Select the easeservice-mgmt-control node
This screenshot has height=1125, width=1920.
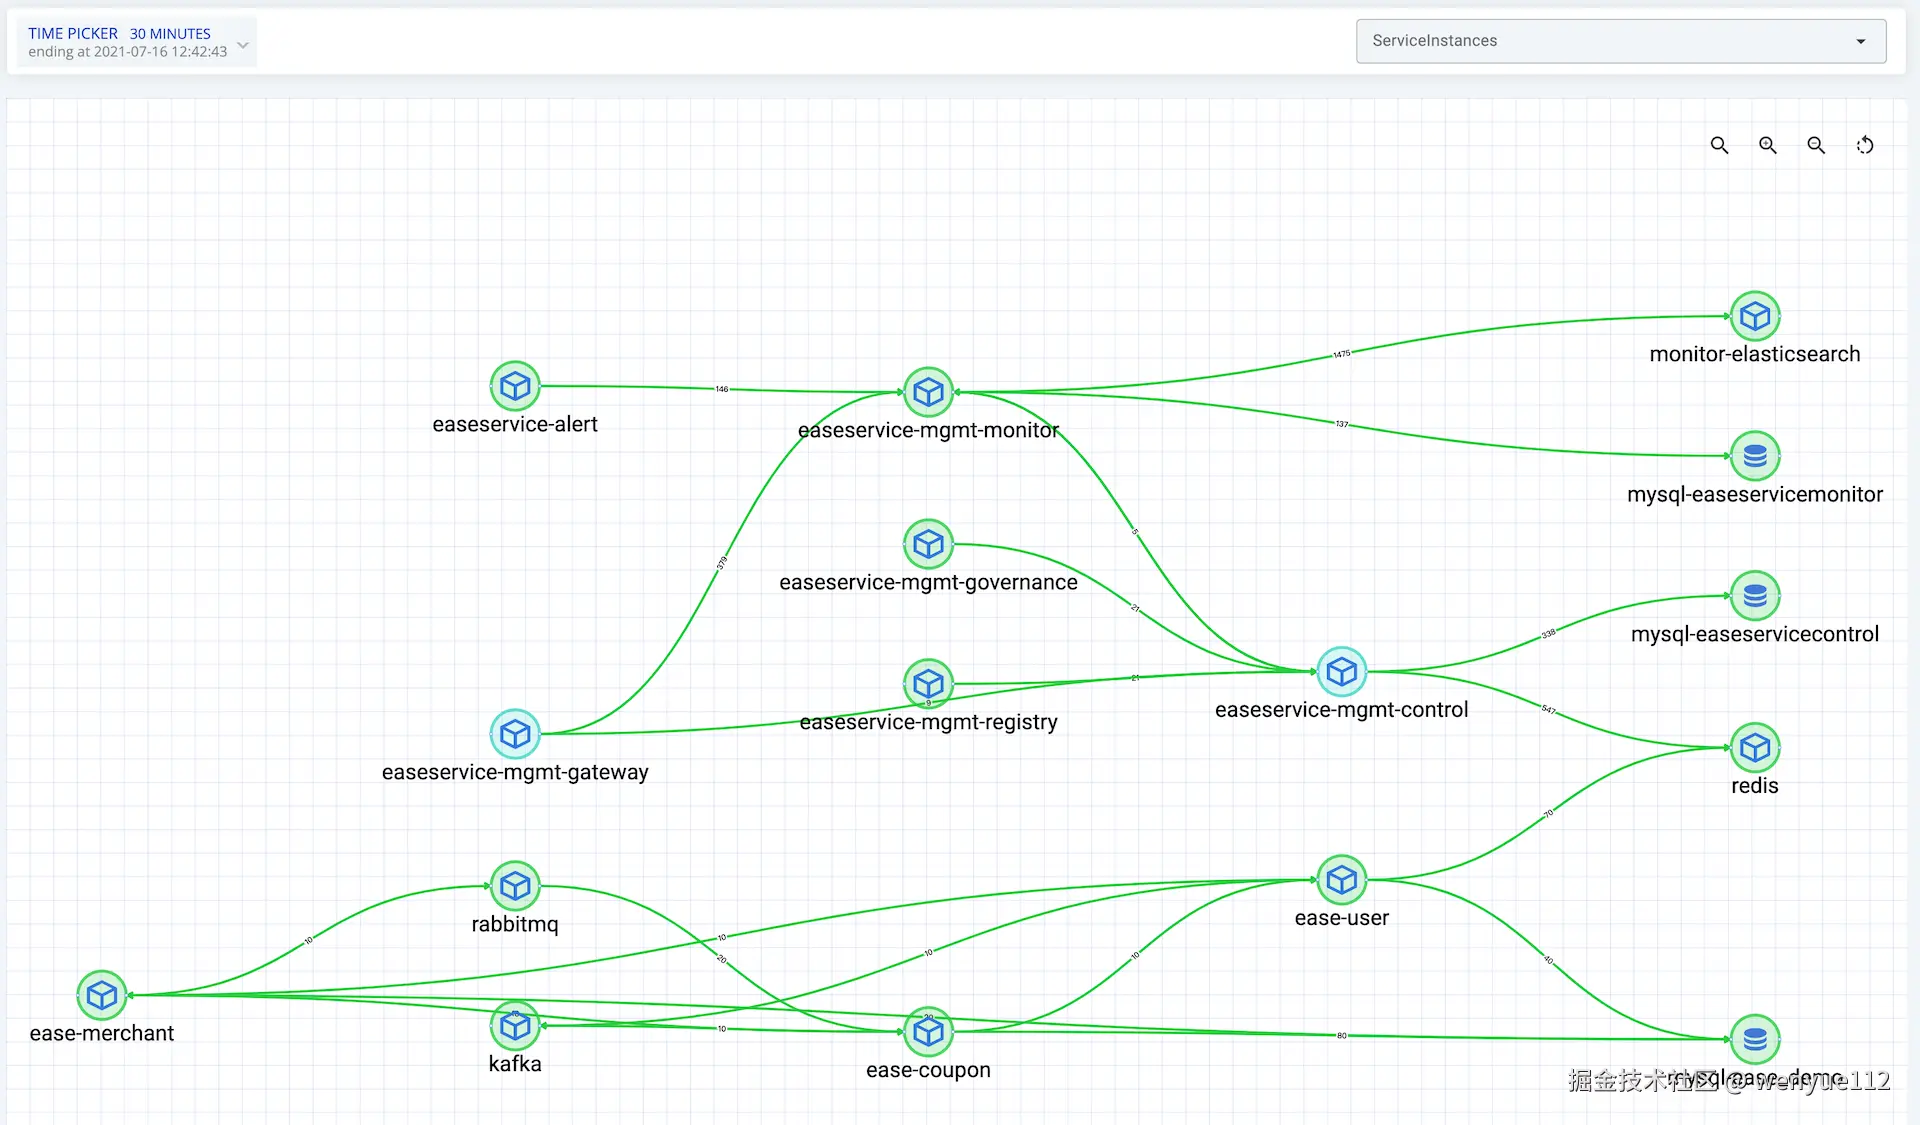tap(1342, 671)
